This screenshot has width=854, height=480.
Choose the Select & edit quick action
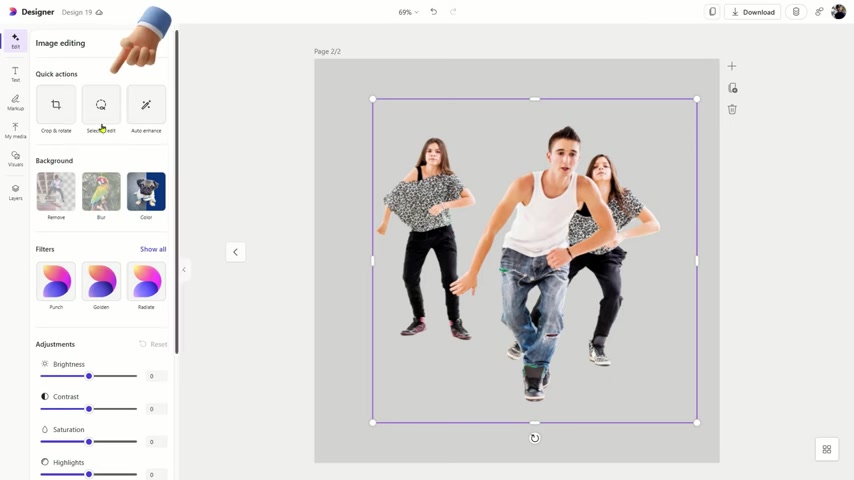(101, 105)
